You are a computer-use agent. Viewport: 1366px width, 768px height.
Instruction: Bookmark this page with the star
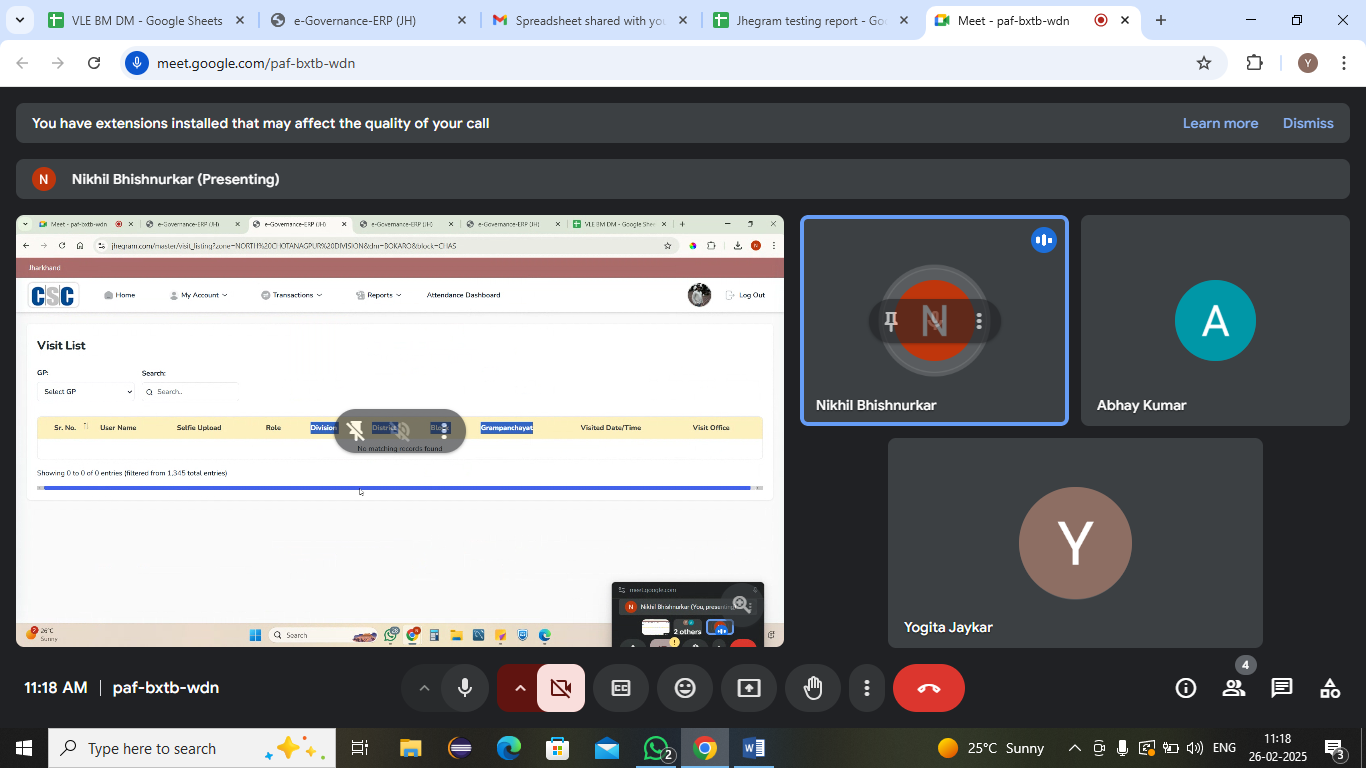click(x=1204, y=63)
